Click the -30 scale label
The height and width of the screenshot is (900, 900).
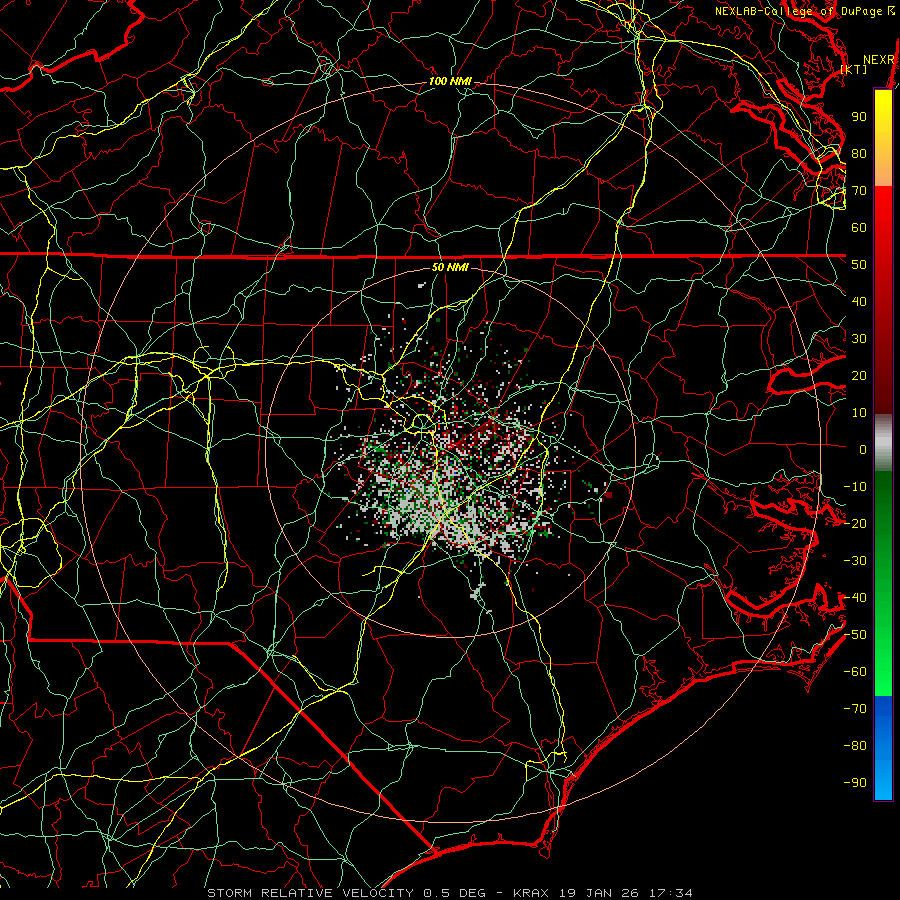tap(855, 561)
